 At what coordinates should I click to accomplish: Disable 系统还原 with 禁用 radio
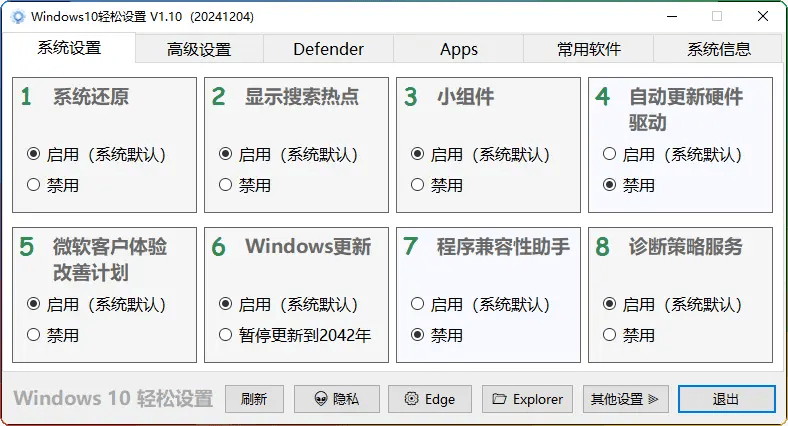coord(33,185)
